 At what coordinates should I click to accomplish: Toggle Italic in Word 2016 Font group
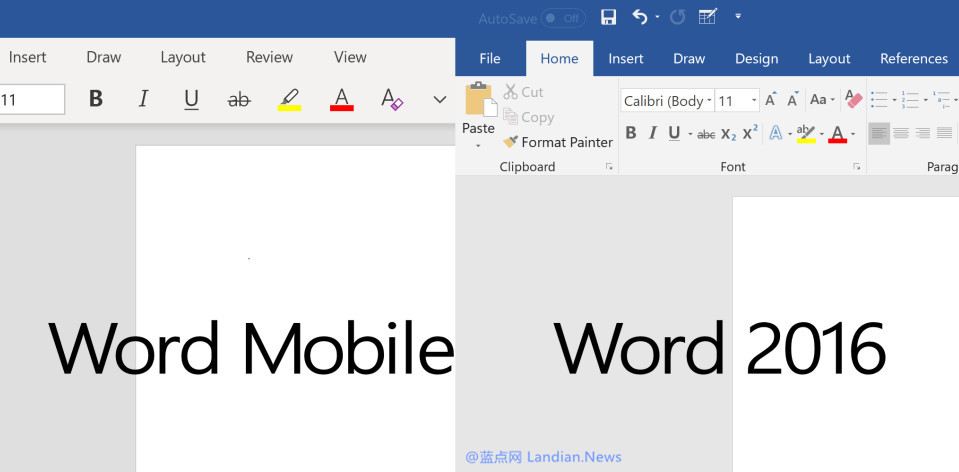coord(653,133)
